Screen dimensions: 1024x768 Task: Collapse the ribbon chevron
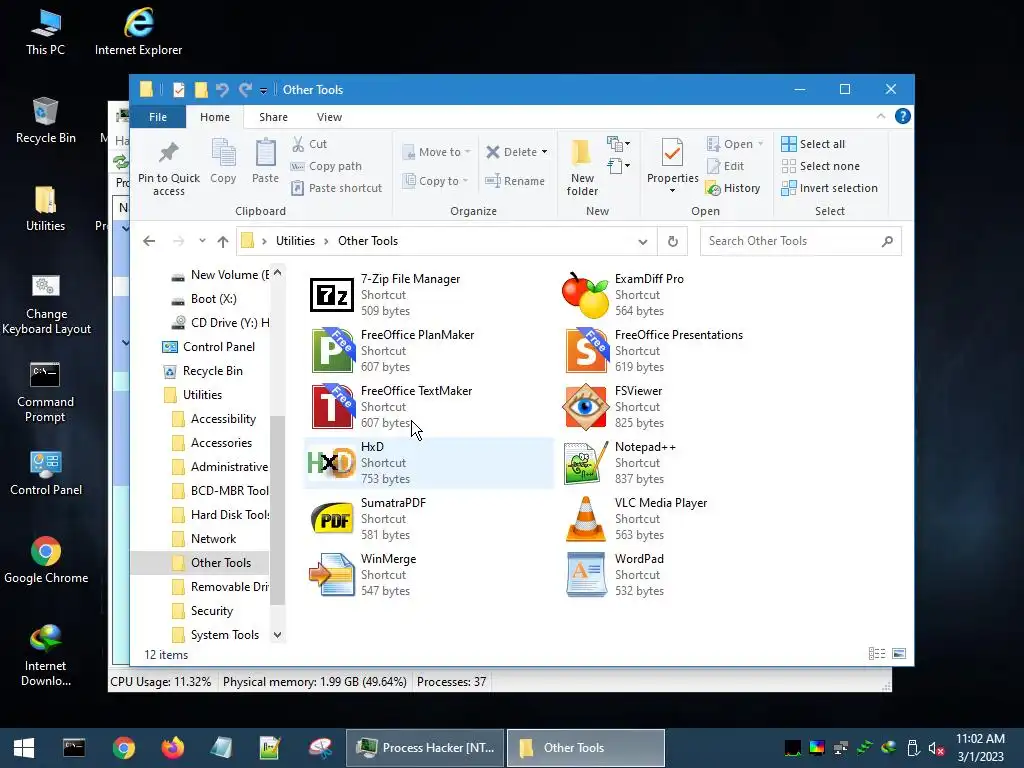(881, 116)
